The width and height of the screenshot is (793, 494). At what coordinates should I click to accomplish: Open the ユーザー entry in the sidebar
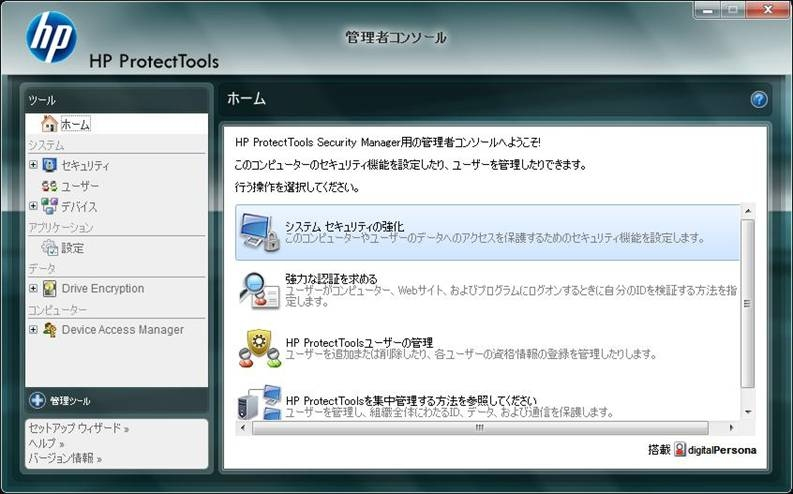[x=80, y=186]
